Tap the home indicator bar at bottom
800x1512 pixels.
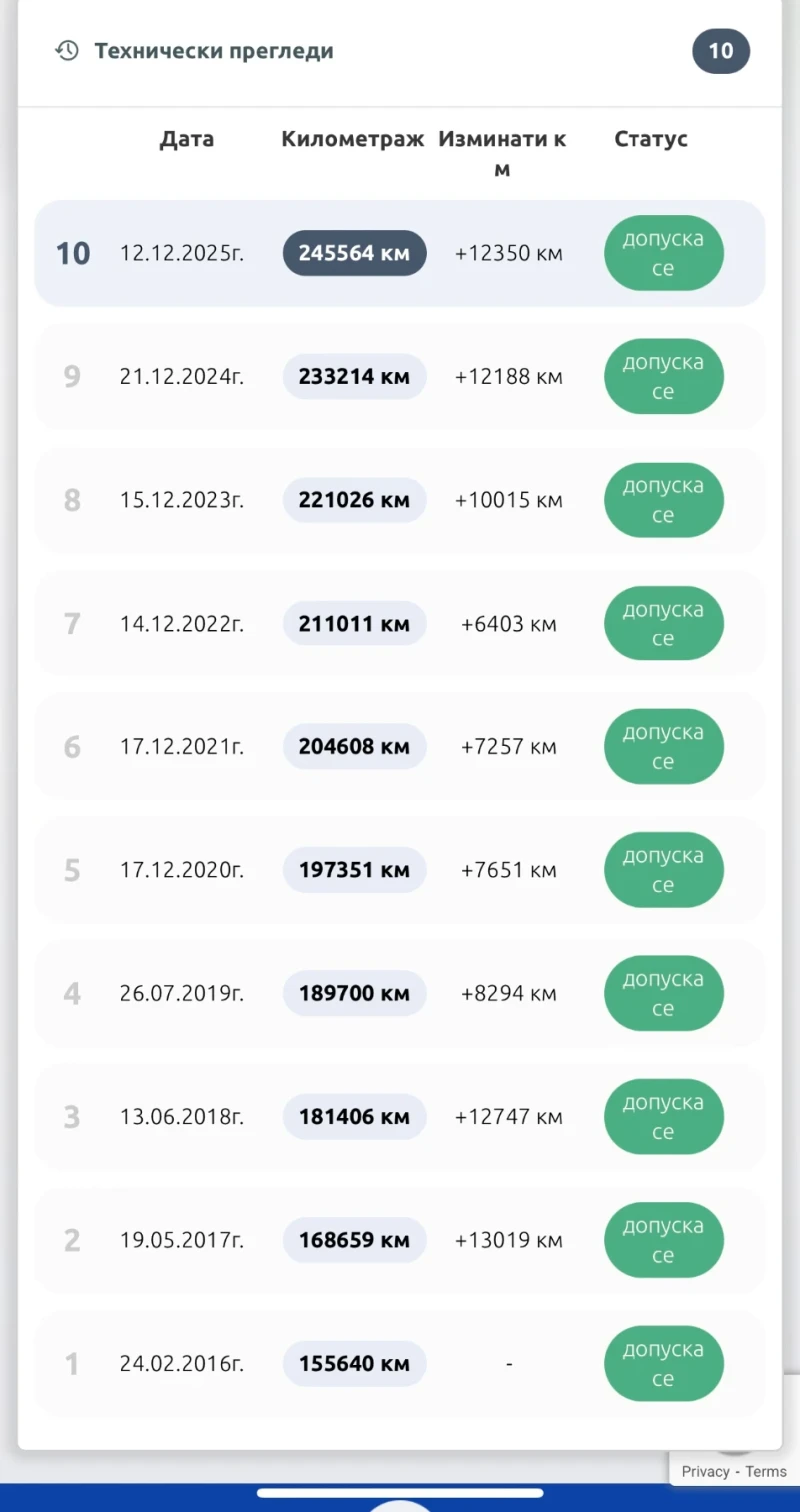point(400,1493)
